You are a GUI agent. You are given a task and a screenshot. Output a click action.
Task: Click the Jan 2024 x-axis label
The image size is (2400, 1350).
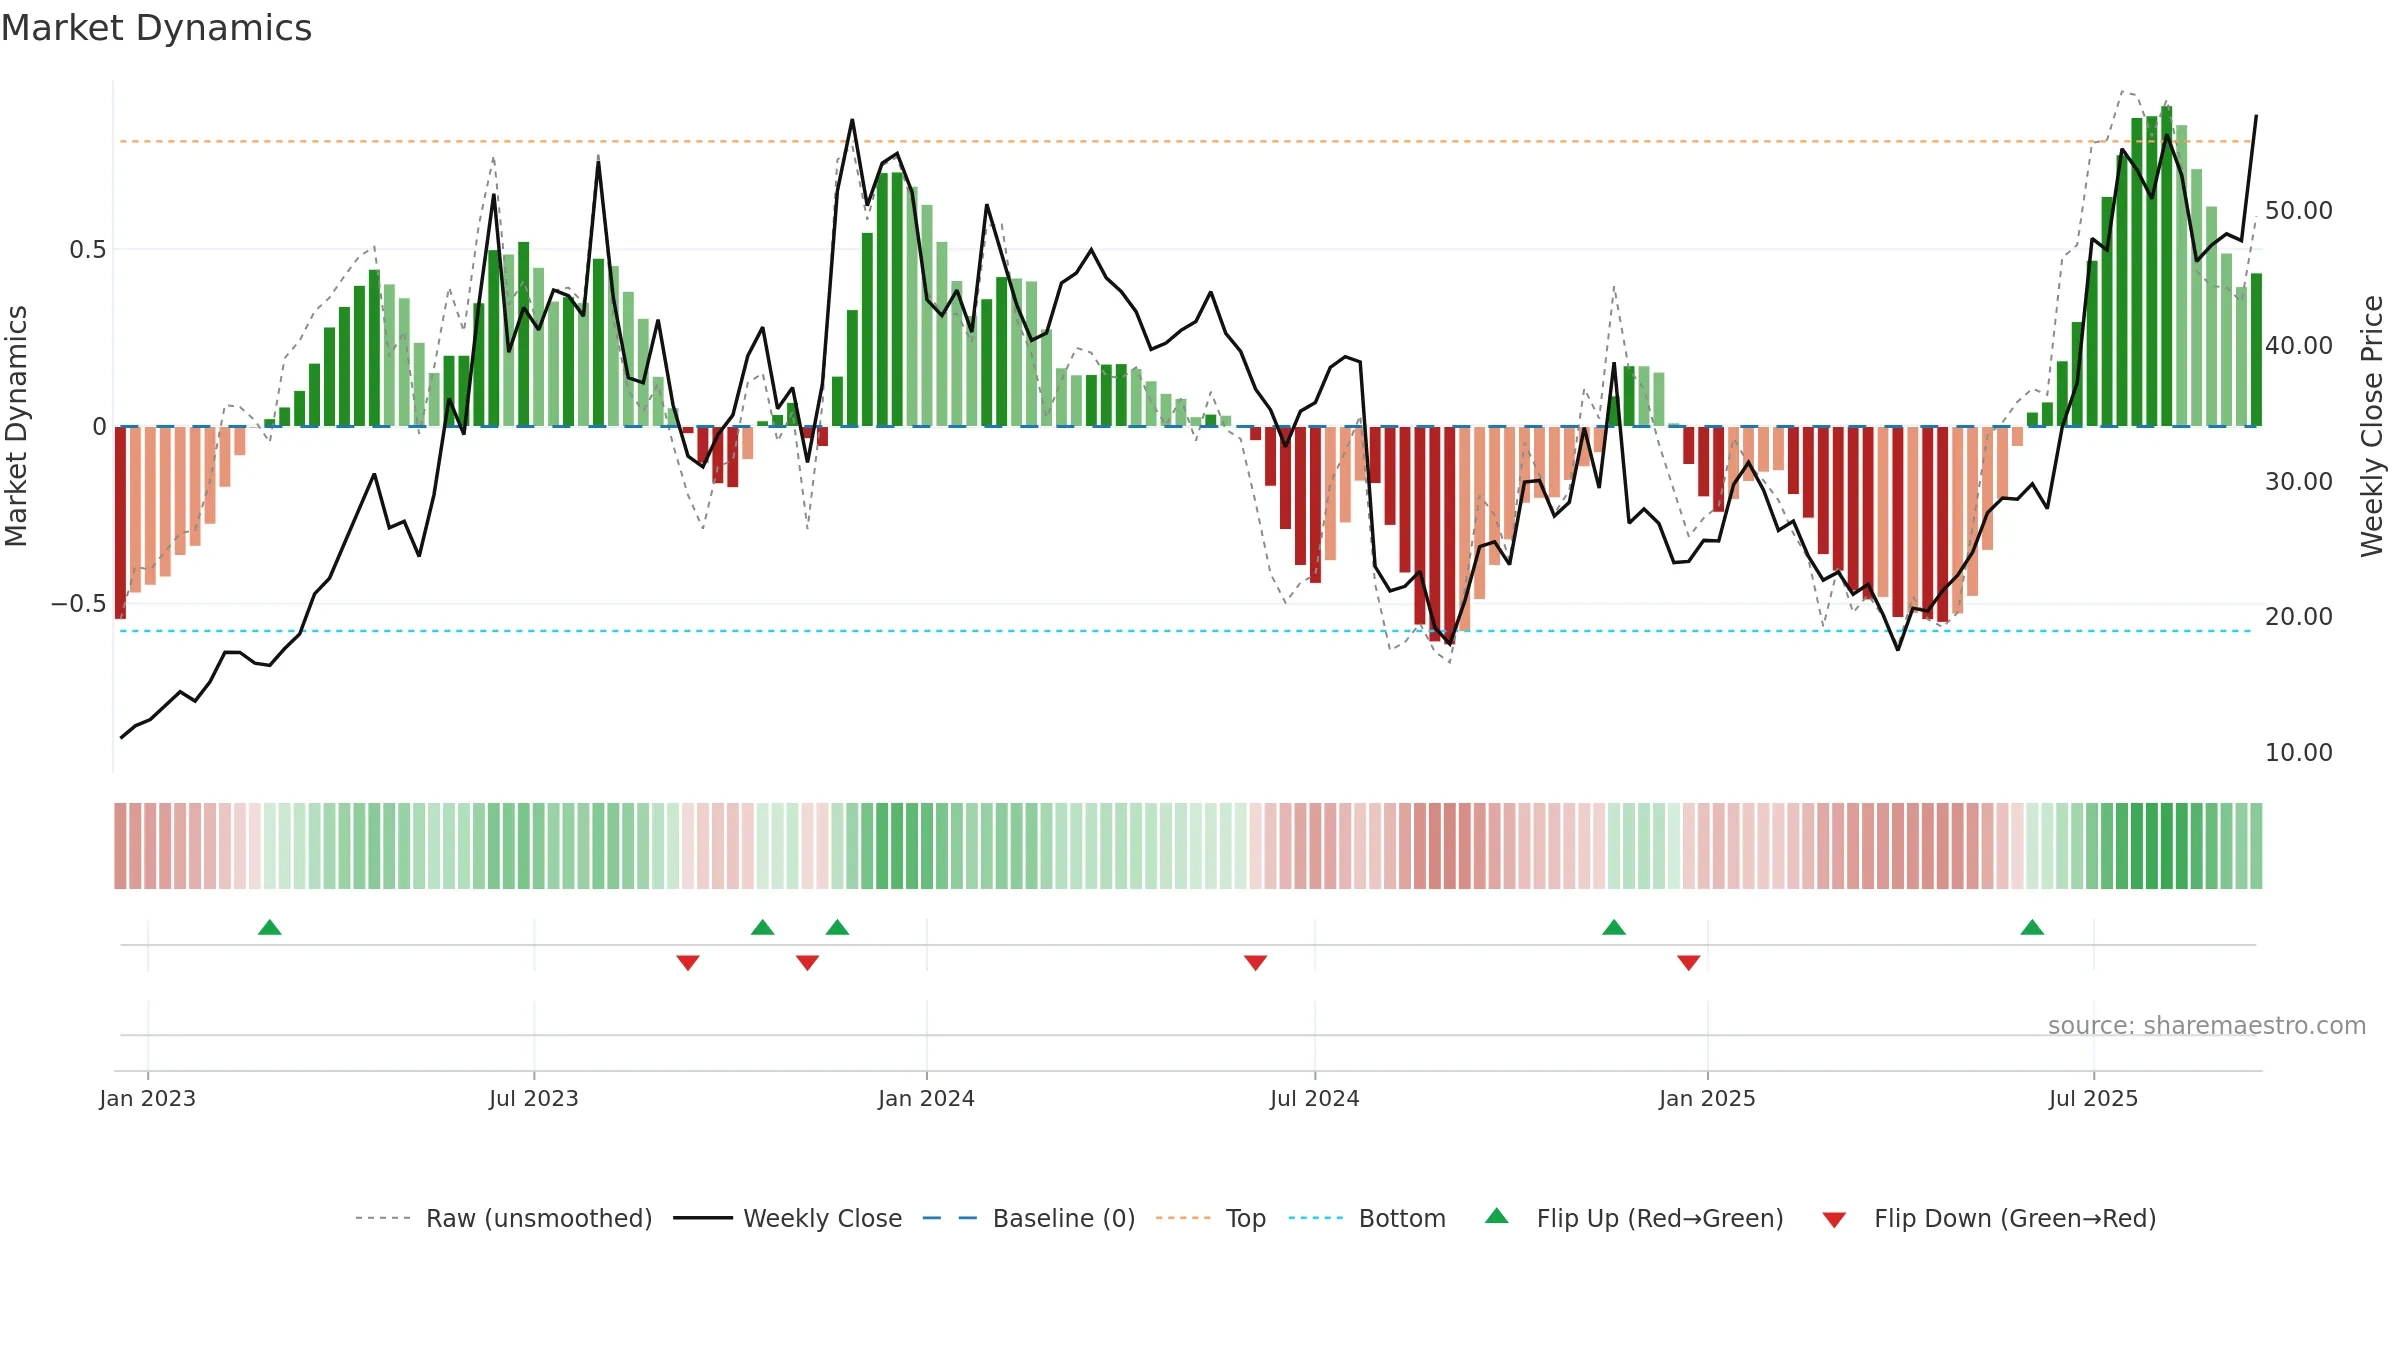pos(927,1098)
